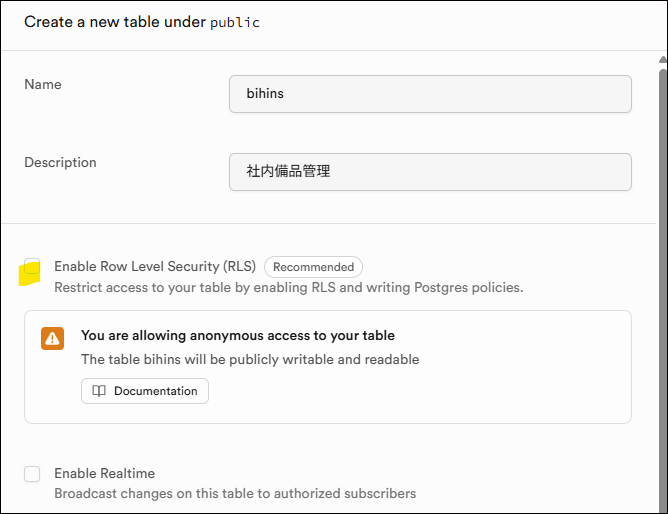Click the 'Restrict access to your table' description
668x514 pixels.
pos(288,287)
